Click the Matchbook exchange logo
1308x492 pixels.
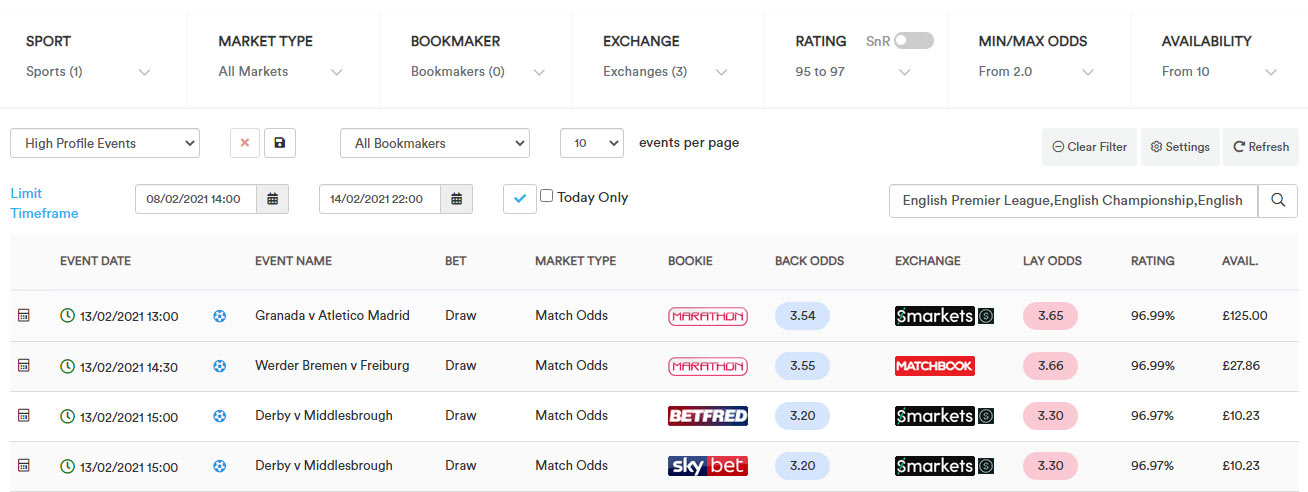tap(935, 366)
